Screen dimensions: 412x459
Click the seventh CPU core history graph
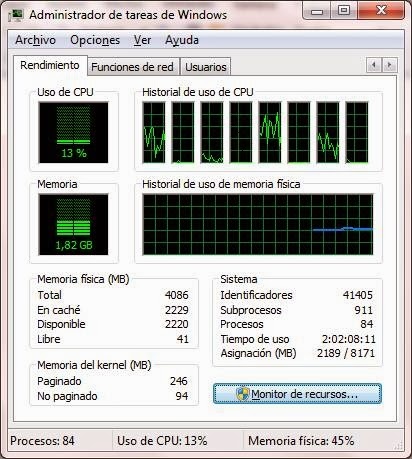(328, 133)
